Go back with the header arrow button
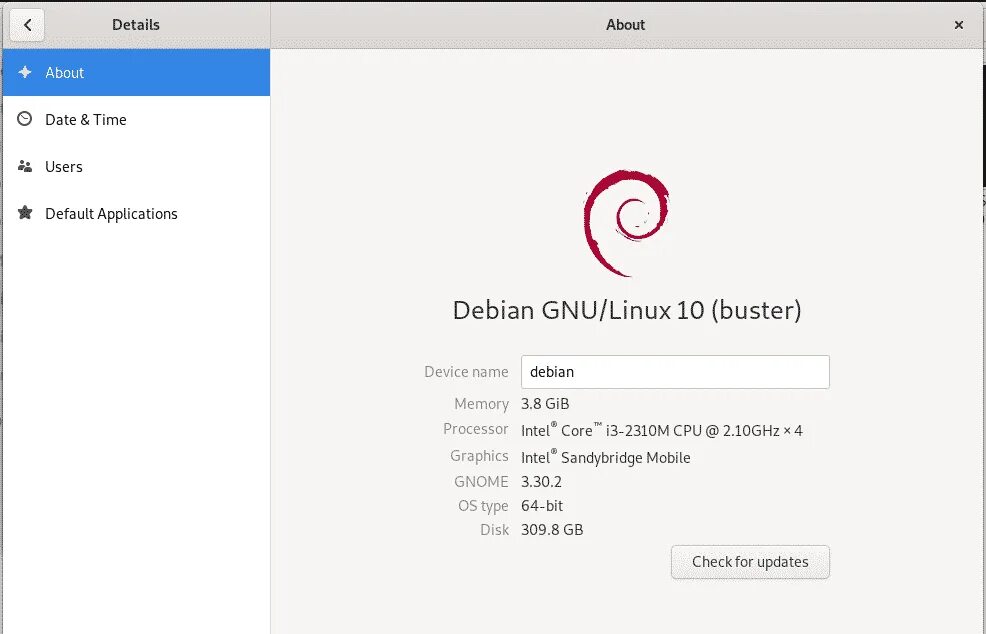This screenshot has height=634, width=986. click(x=27, y=25)
